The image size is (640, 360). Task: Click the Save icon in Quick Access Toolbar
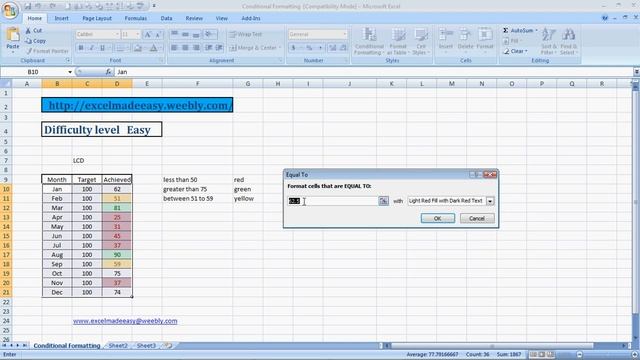click(27, 6)
